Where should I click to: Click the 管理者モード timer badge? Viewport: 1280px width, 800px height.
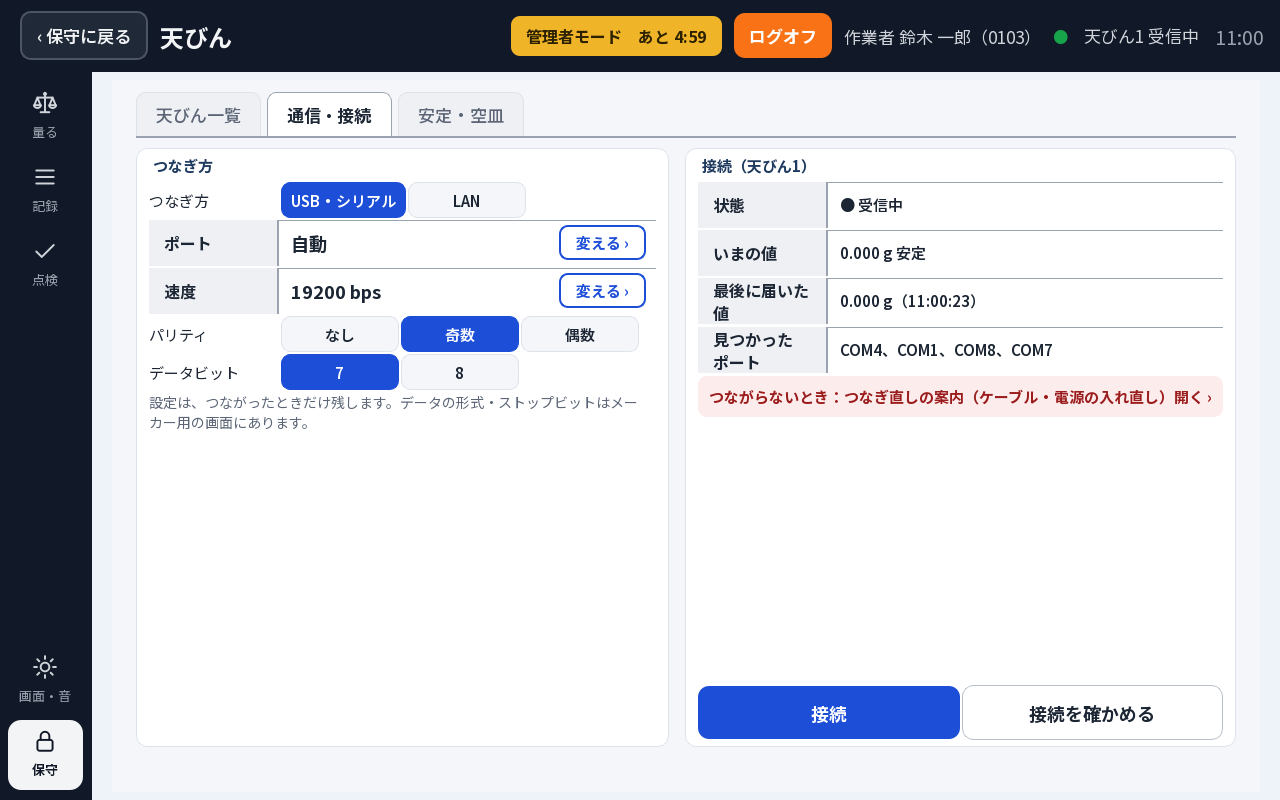[x=616, y=36]
